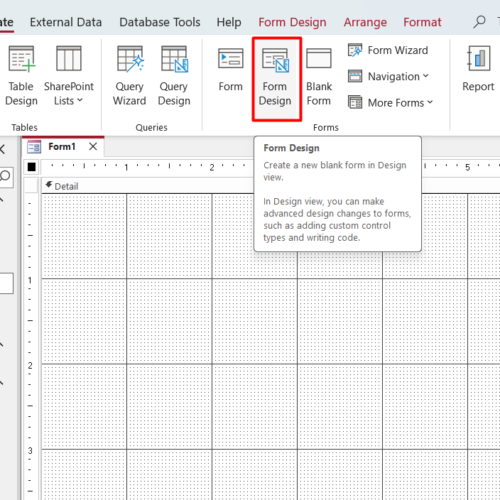Screen dimensions: 500x500
Task: Click the Table Design icon
Action: [21, 76]
